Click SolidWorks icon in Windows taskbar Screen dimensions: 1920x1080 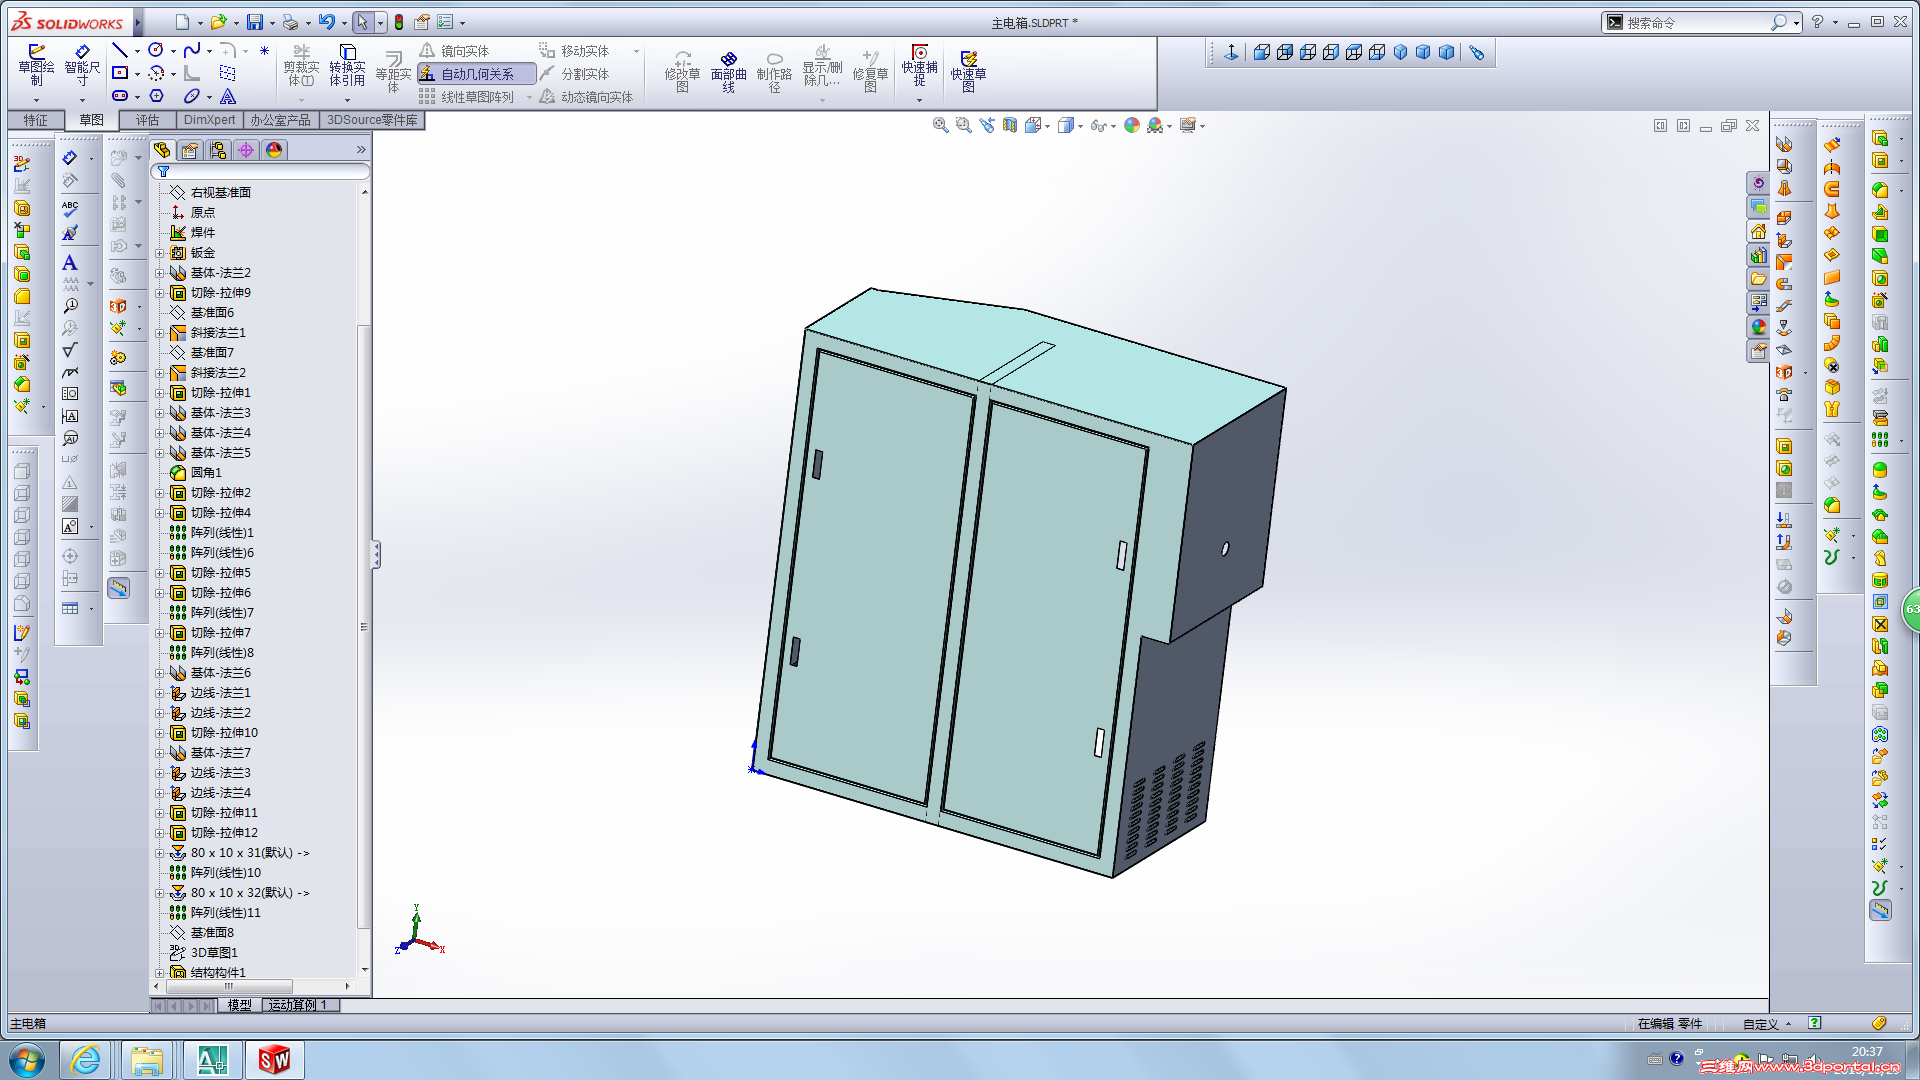274,1059
